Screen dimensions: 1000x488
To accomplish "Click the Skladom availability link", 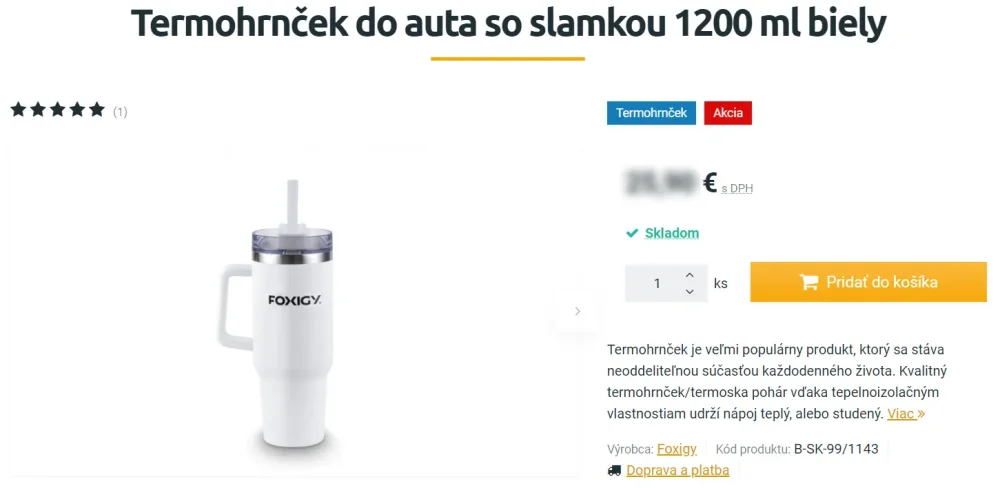I will pos(672,233).
